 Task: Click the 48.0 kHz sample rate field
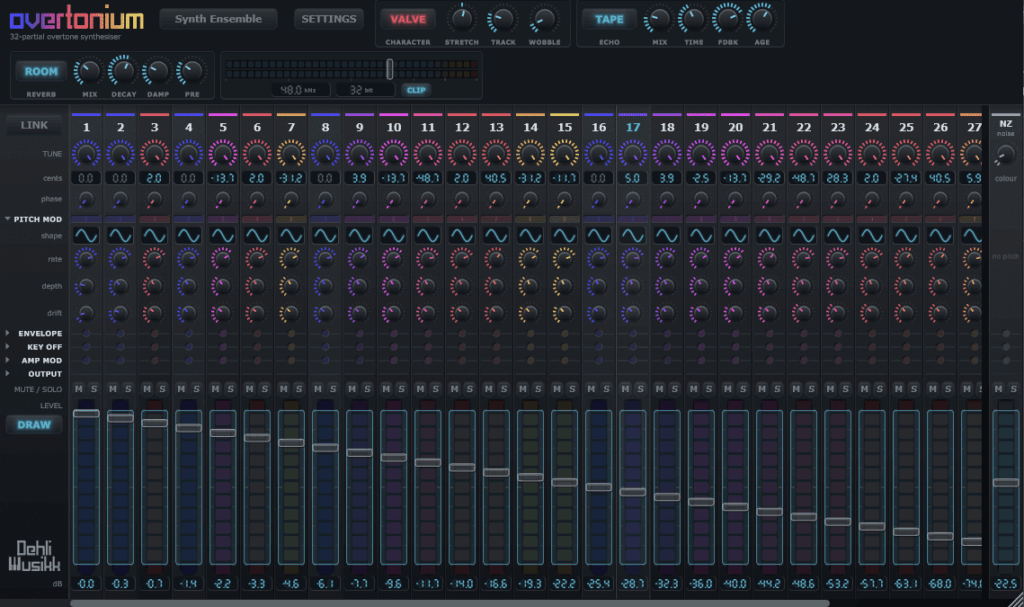tap(300, 90)
